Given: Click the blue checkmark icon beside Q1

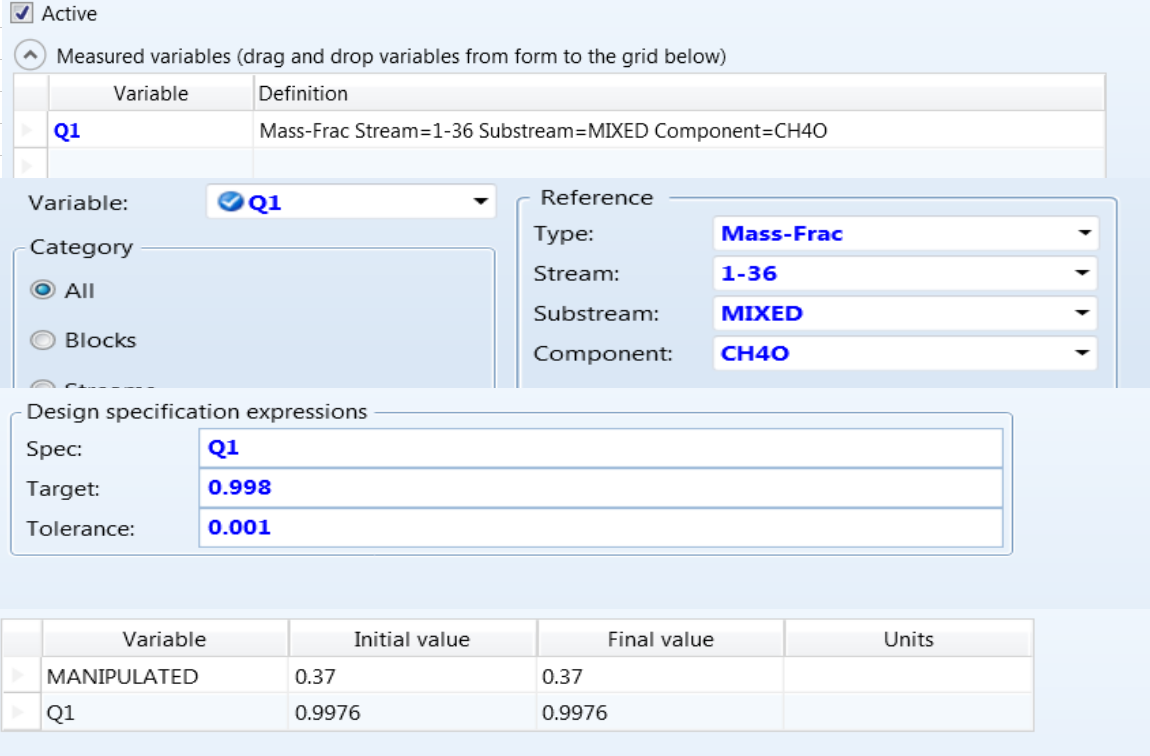Looking at the screenshot, I should click(231, 202).
